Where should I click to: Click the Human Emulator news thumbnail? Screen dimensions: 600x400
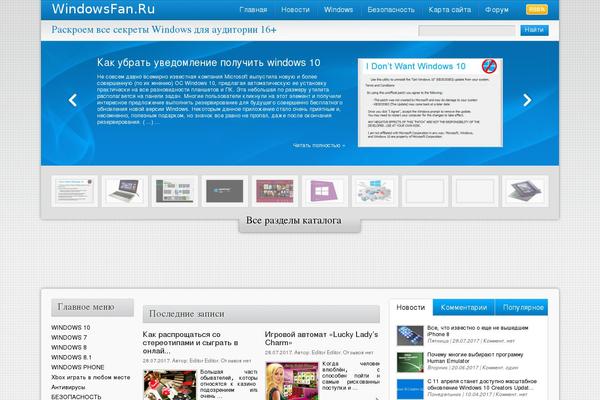410,362
